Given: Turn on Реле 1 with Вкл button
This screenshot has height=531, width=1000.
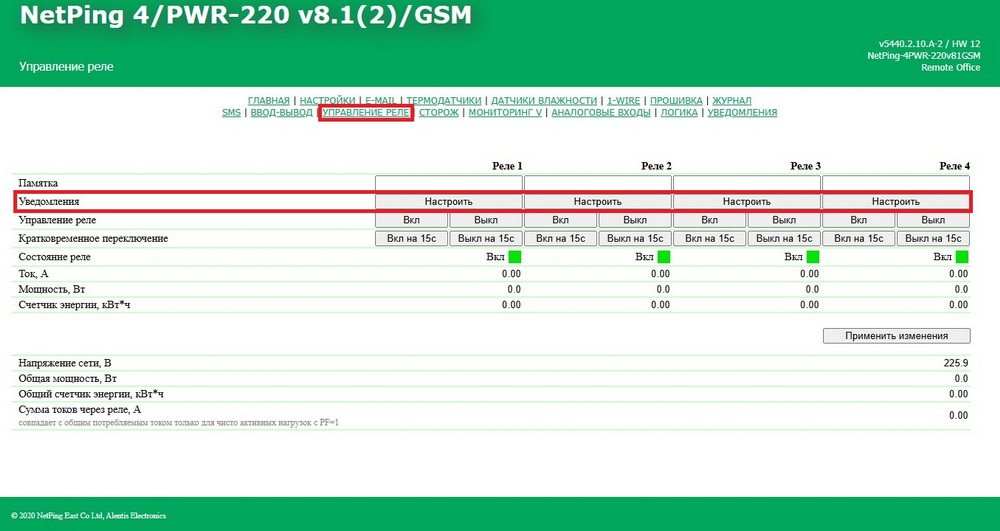Looking at the screenshot, I should pyautogui.click(x=411, y=220).
